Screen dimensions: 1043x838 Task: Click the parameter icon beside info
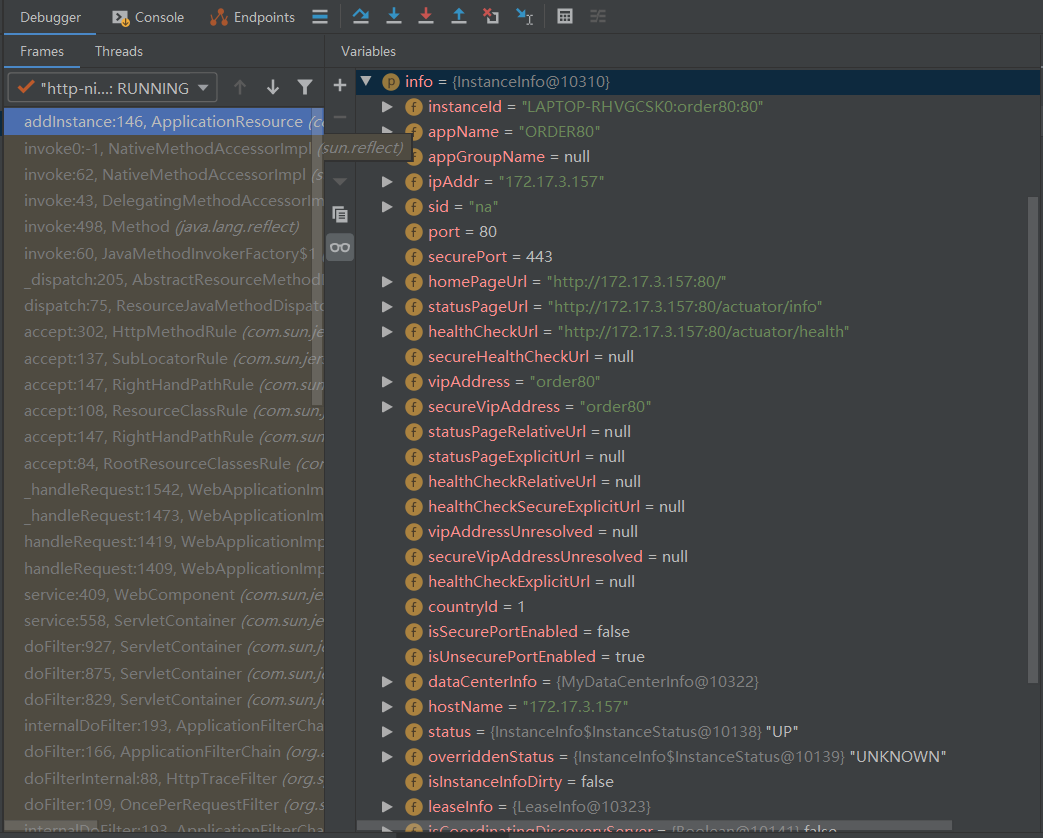pyautogui.click(x=390, y=82)
